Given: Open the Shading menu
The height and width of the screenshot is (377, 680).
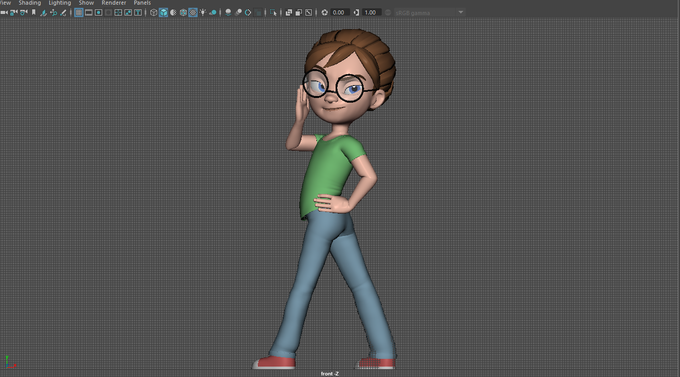Looking at the screenshot, I should 29,3.
